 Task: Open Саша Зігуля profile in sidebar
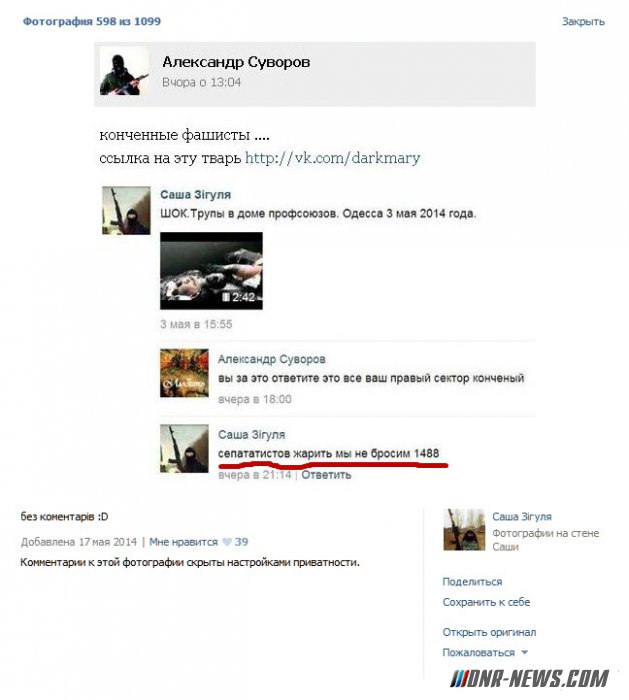(522, 517)
